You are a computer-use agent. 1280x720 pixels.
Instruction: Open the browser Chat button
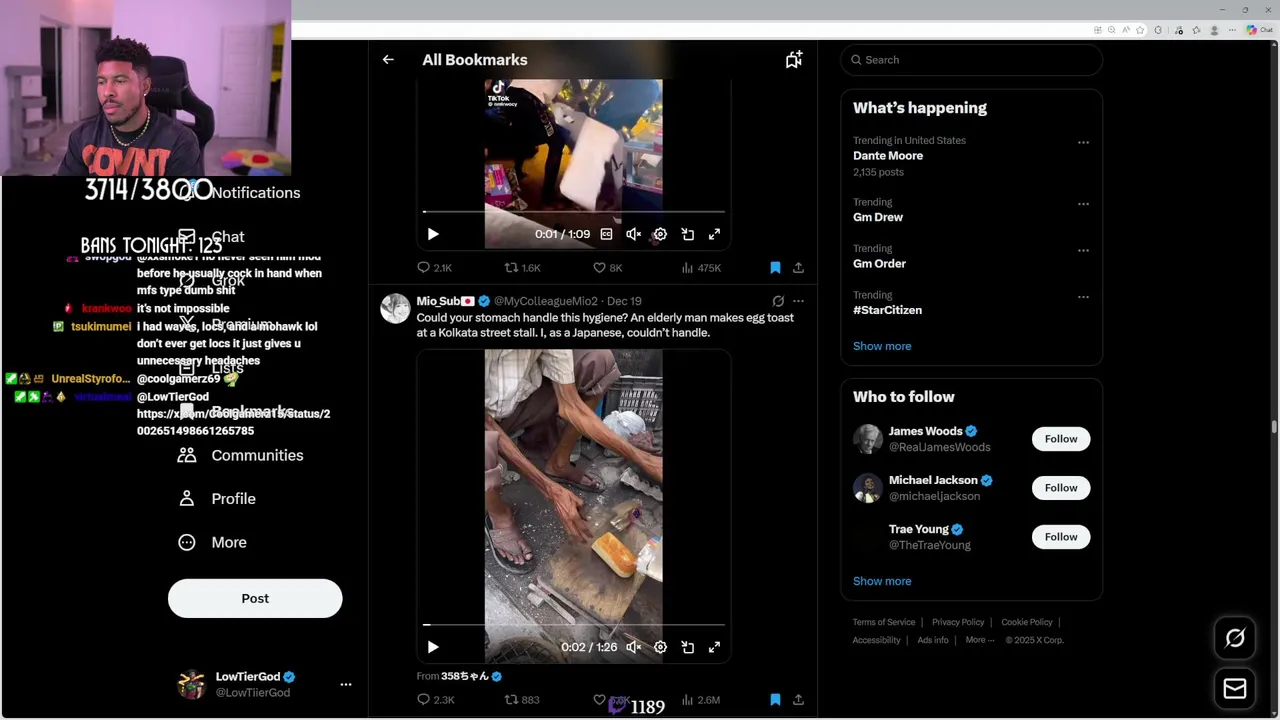pos(1258,30)
